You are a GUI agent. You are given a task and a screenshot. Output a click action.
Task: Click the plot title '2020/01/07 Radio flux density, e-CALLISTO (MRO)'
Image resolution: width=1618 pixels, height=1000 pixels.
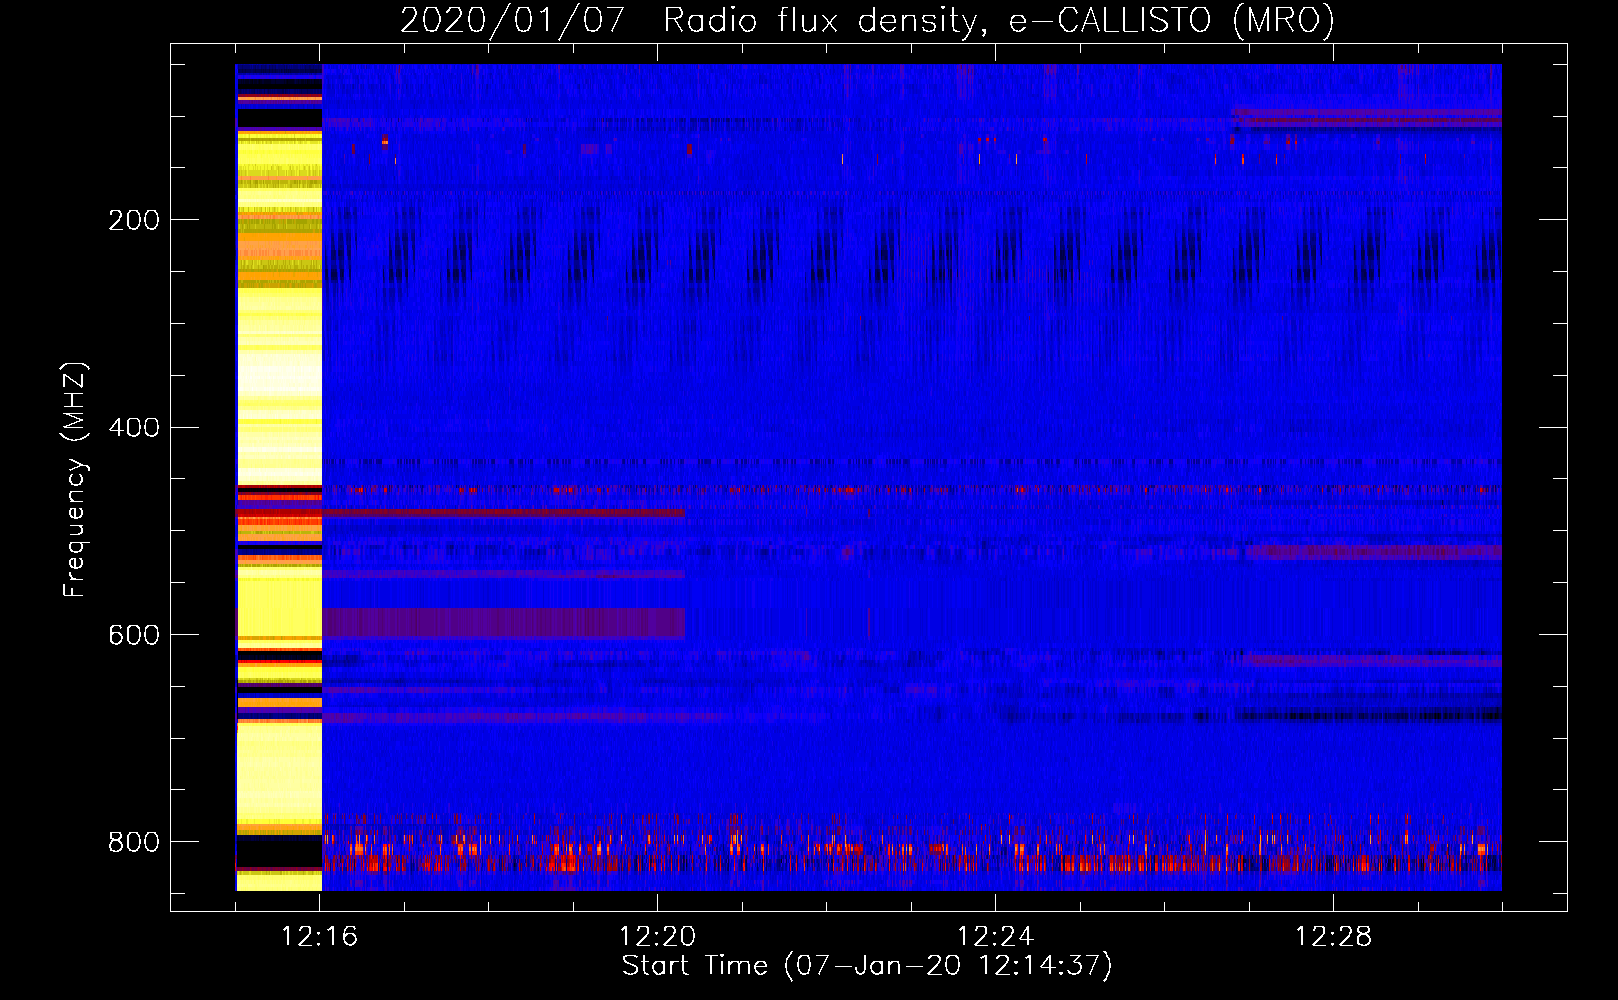click(867, 20)
